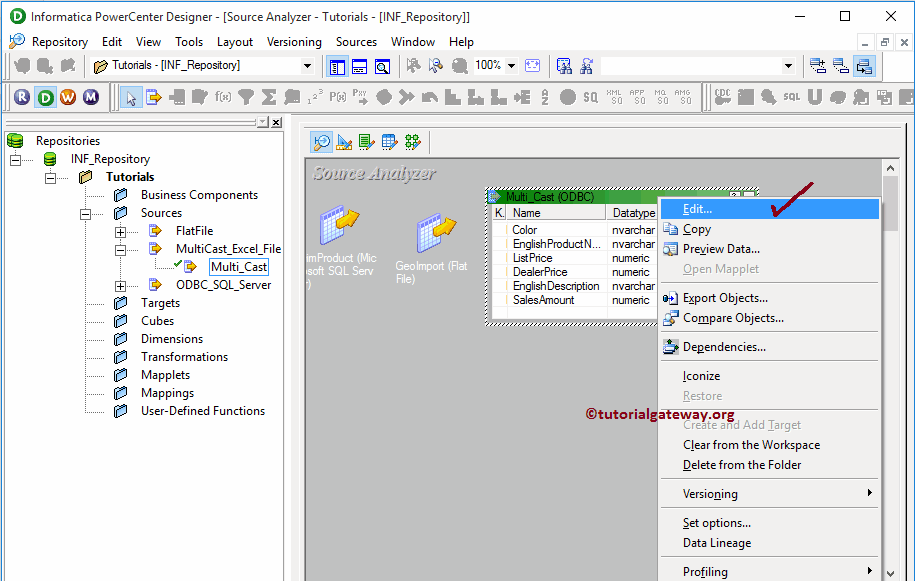Toggle the Navigator window visibility
The height and width of the screenshot is (581, 915).
pos(337,66)
